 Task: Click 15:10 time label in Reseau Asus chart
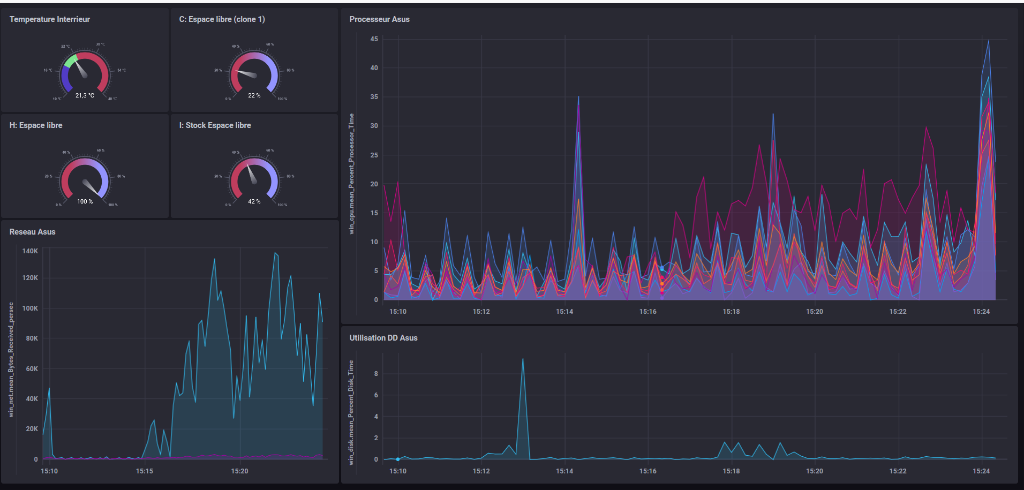(50, 470)
